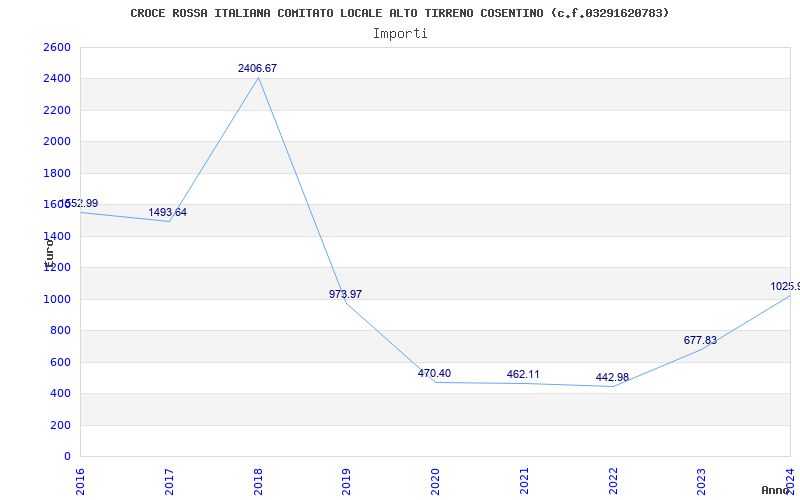
Task: Click the 462.11 data label
Action: (x=523, y=374)
